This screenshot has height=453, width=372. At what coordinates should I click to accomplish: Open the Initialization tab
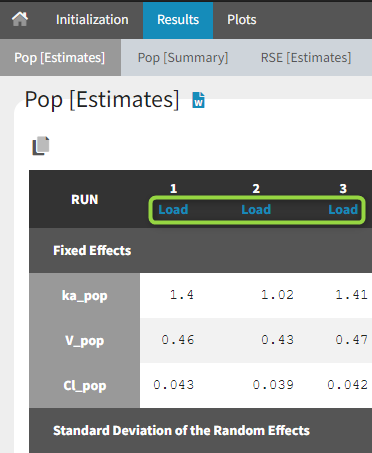[92, 20]
